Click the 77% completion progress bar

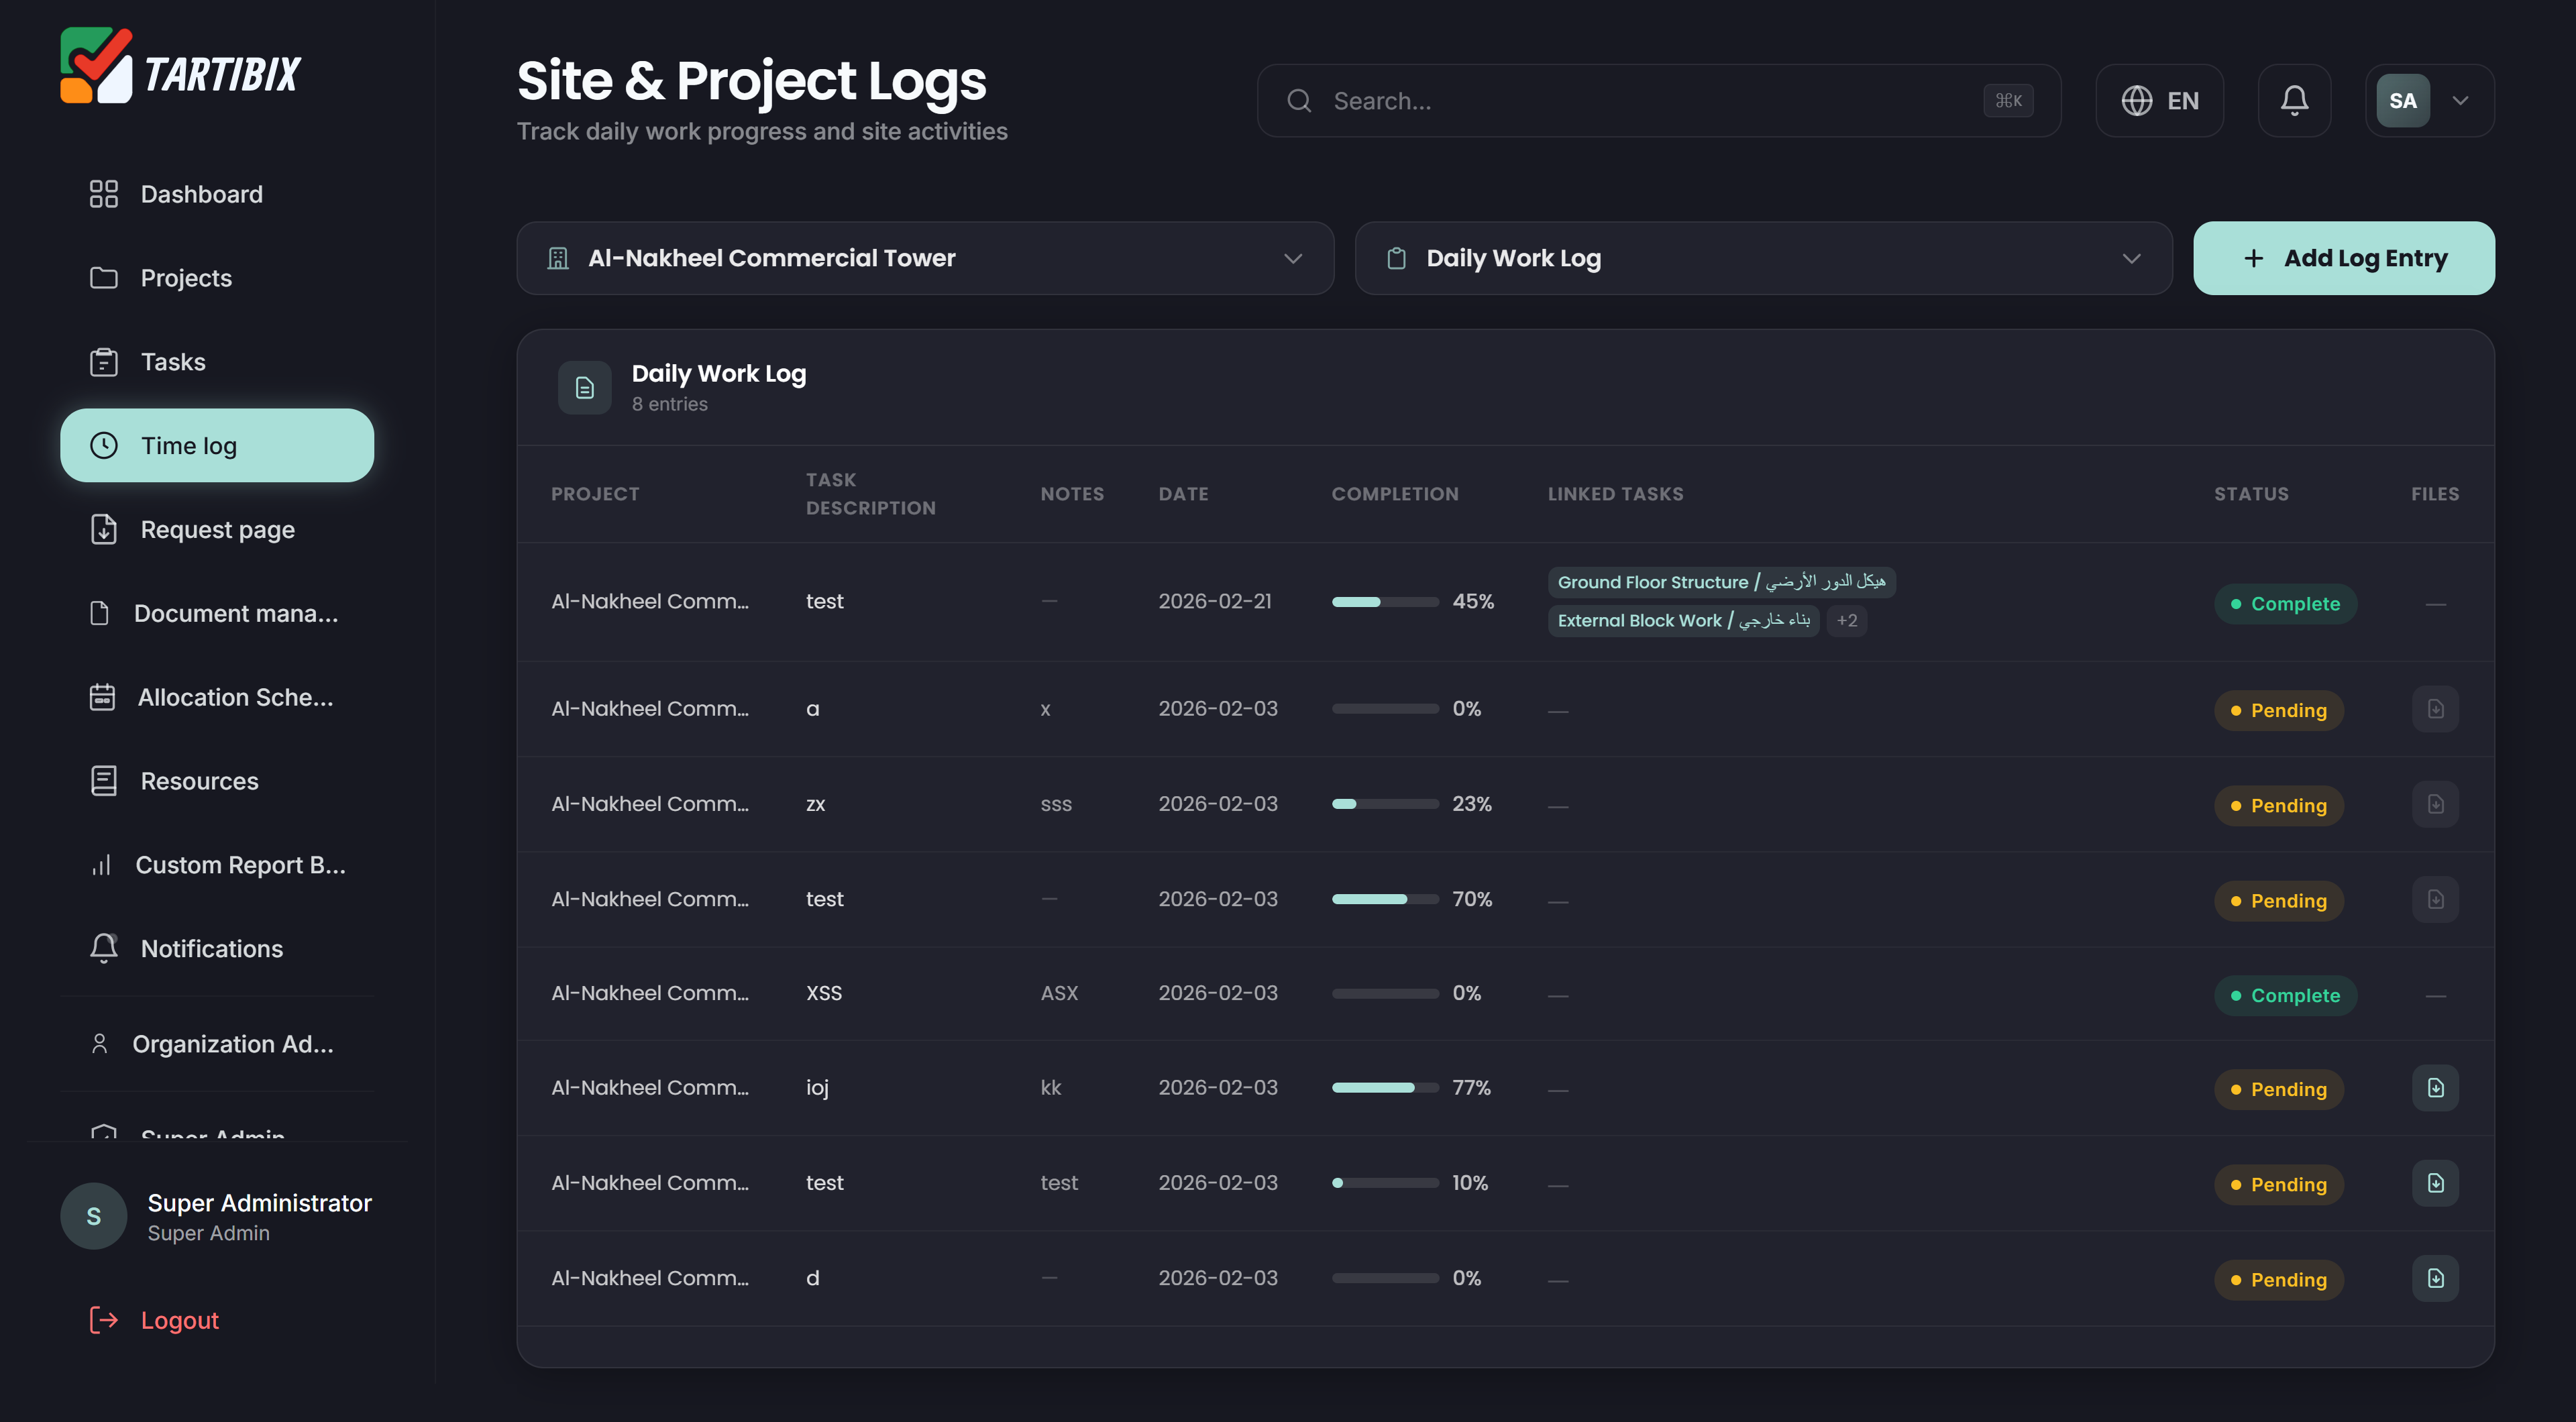pos(1385,1088)
